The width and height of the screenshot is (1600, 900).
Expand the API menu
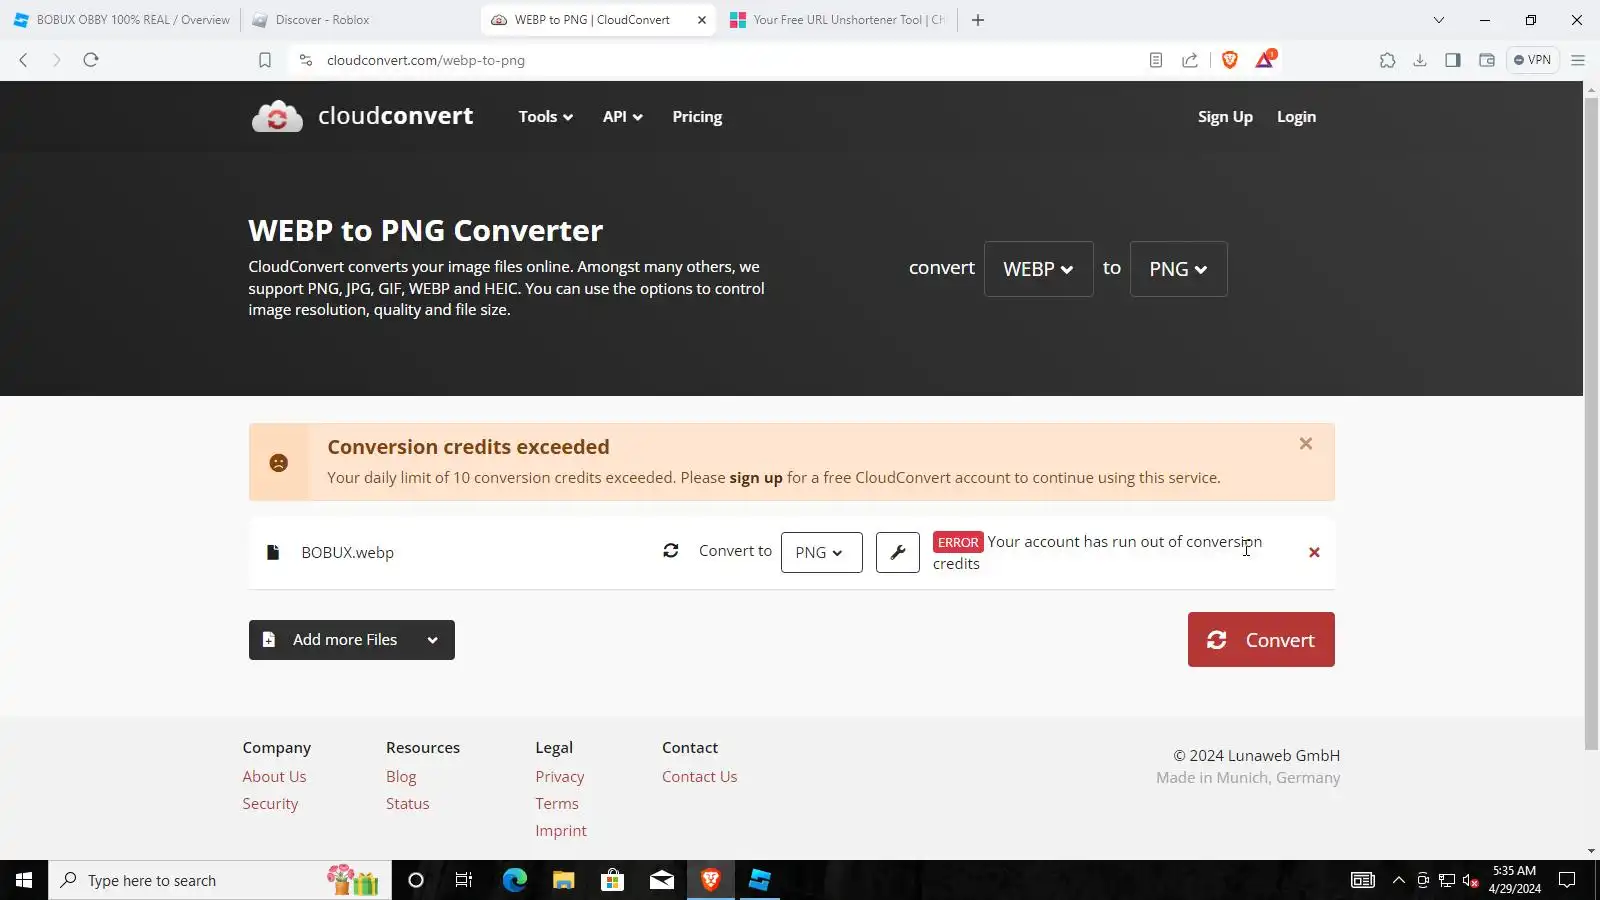click(622, 117)
